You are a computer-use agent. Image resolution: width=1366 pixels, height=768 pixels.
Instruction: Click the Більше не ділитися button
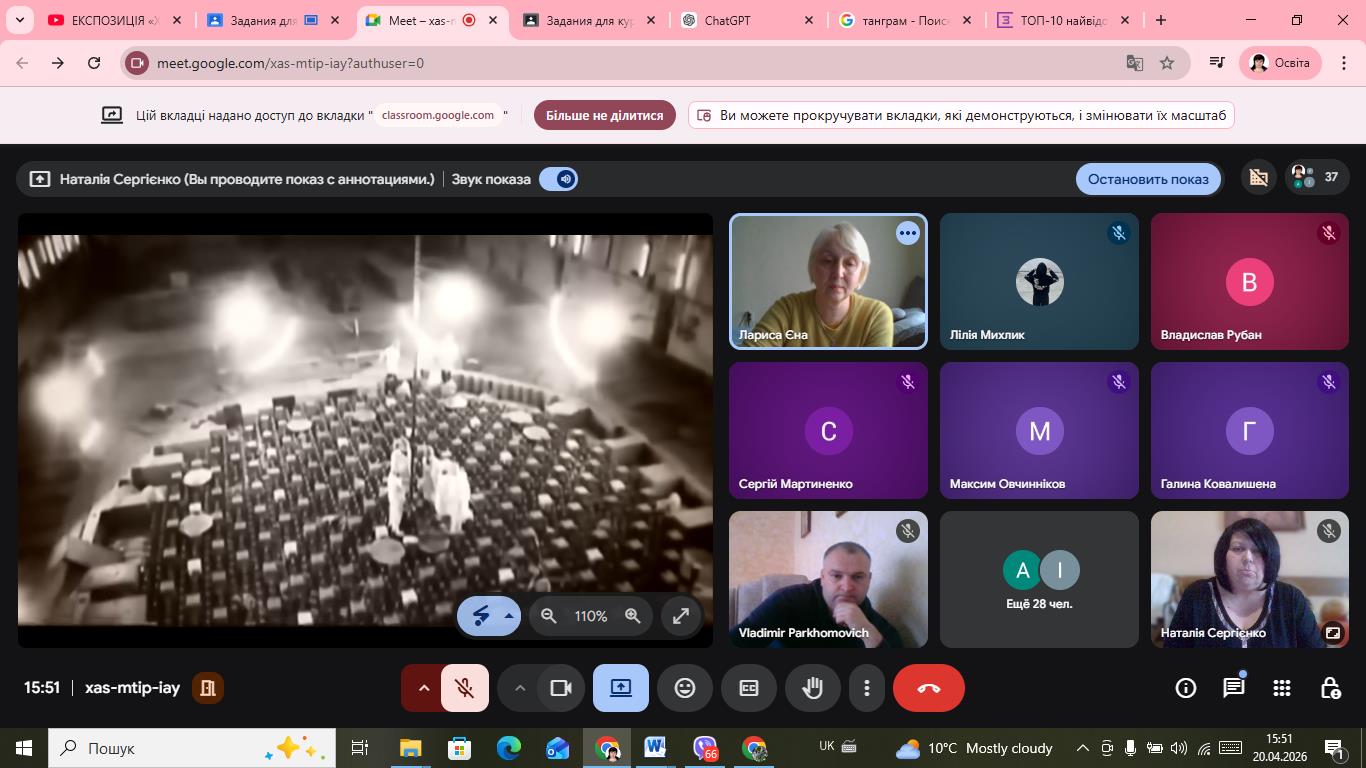coord(604,115)
